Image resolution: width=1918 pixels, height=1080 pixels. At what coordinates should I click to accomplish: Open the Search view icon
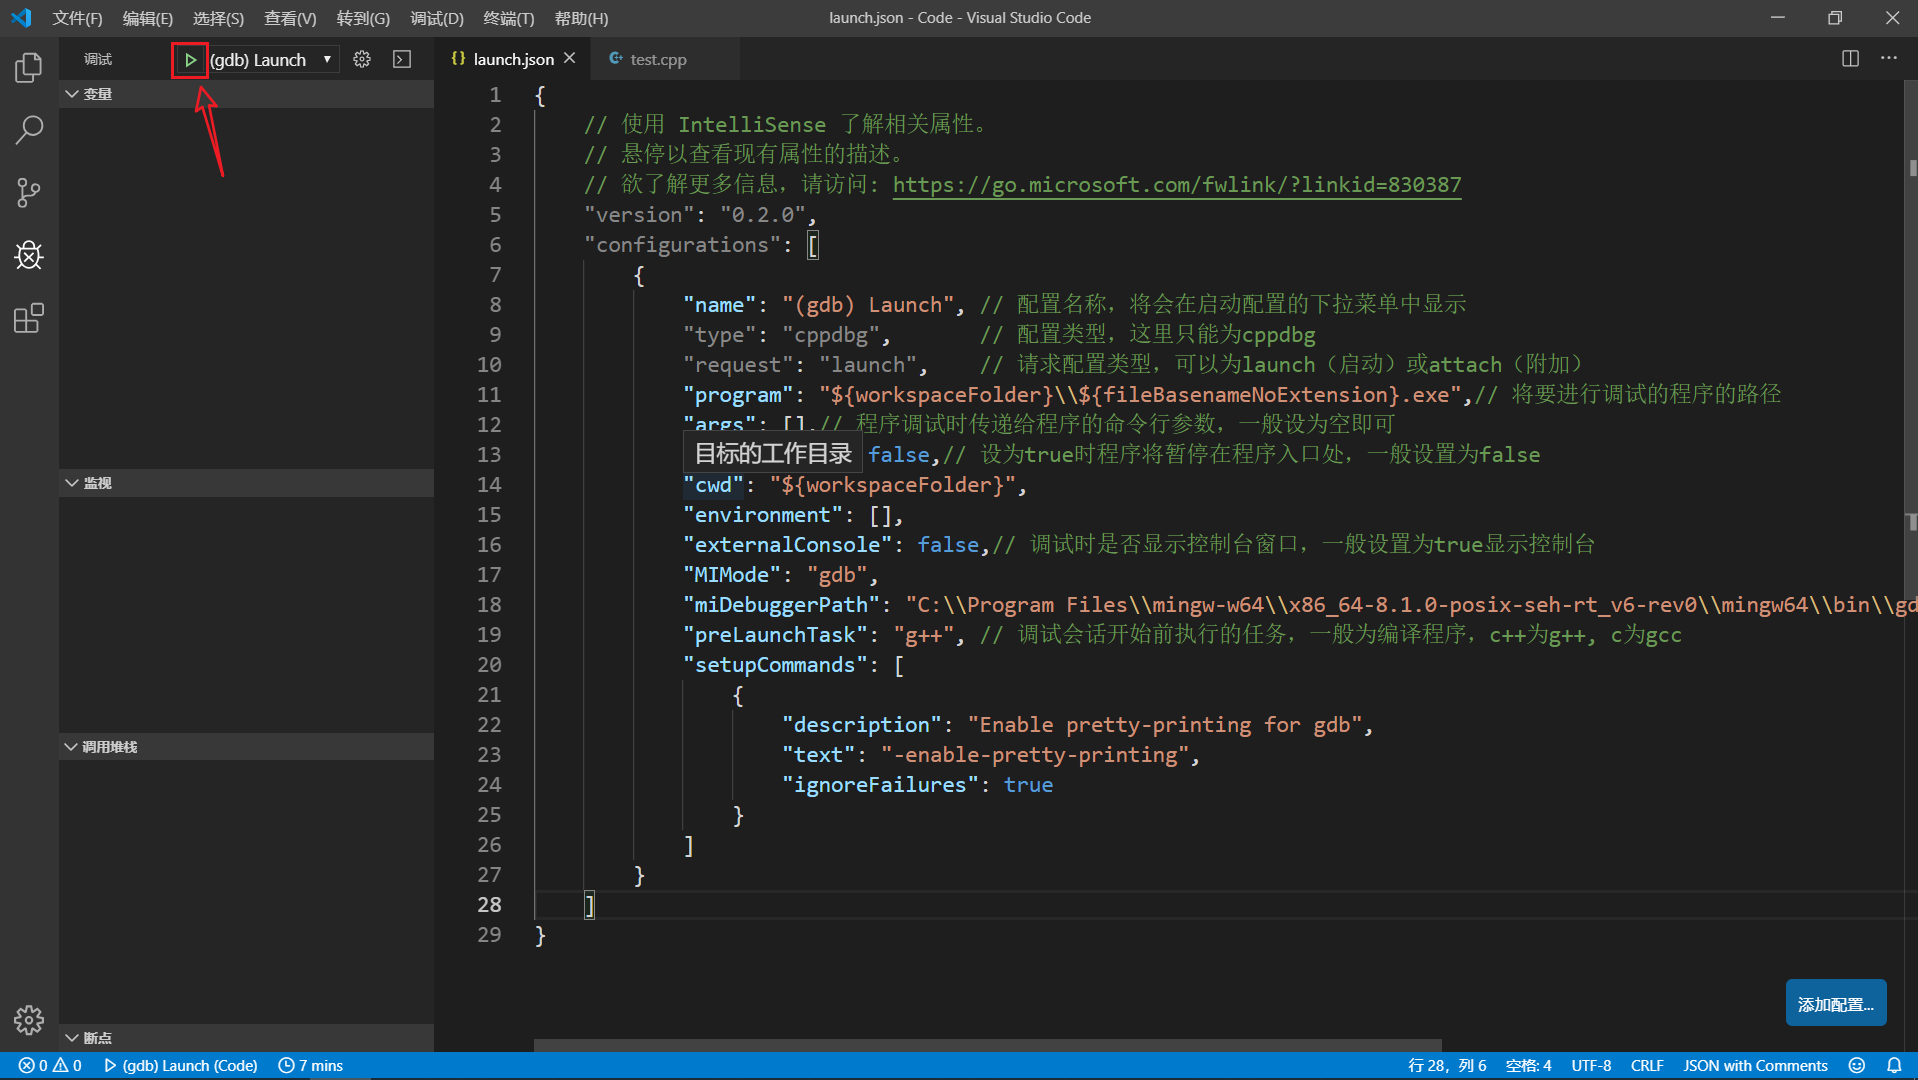click(29, 130)
